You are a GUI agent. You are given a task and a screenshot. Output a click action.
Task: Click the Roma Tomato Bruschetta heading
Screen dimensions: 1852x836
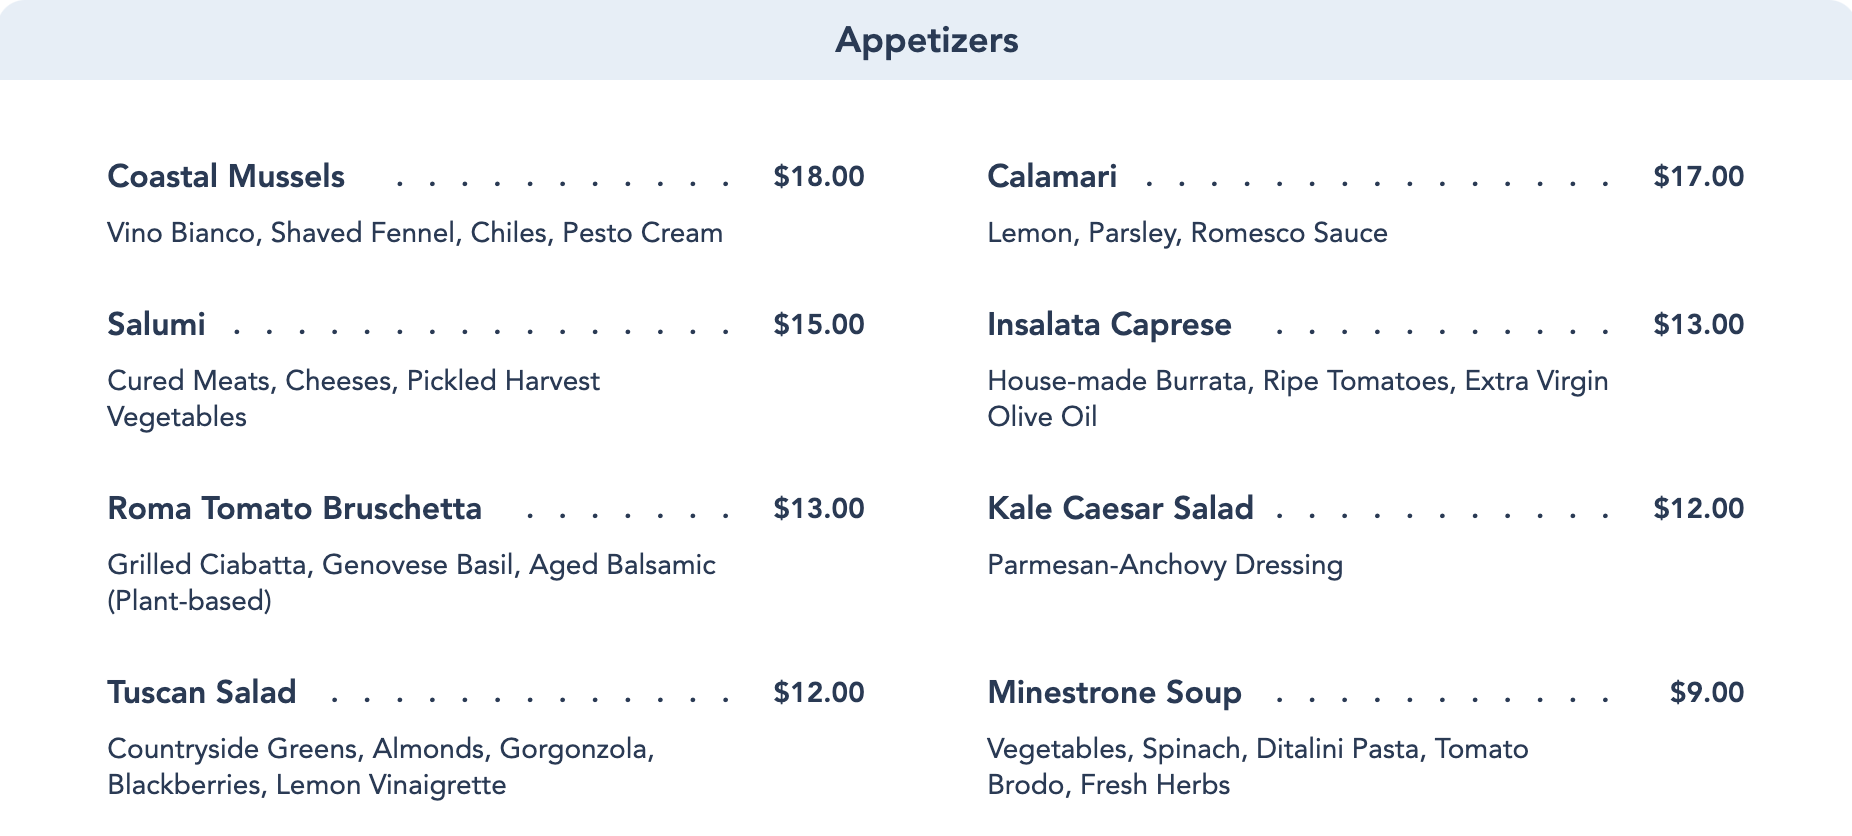294,508
